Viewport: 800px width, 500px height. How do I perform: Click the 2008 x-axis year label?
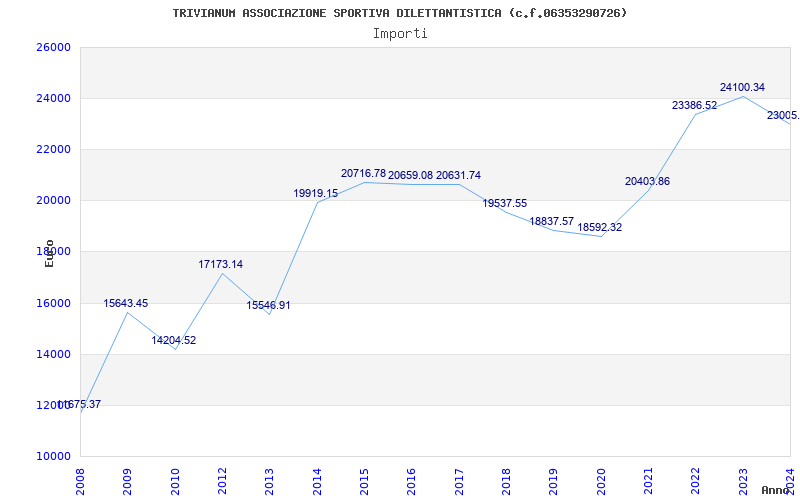click(x=80, y=481)
